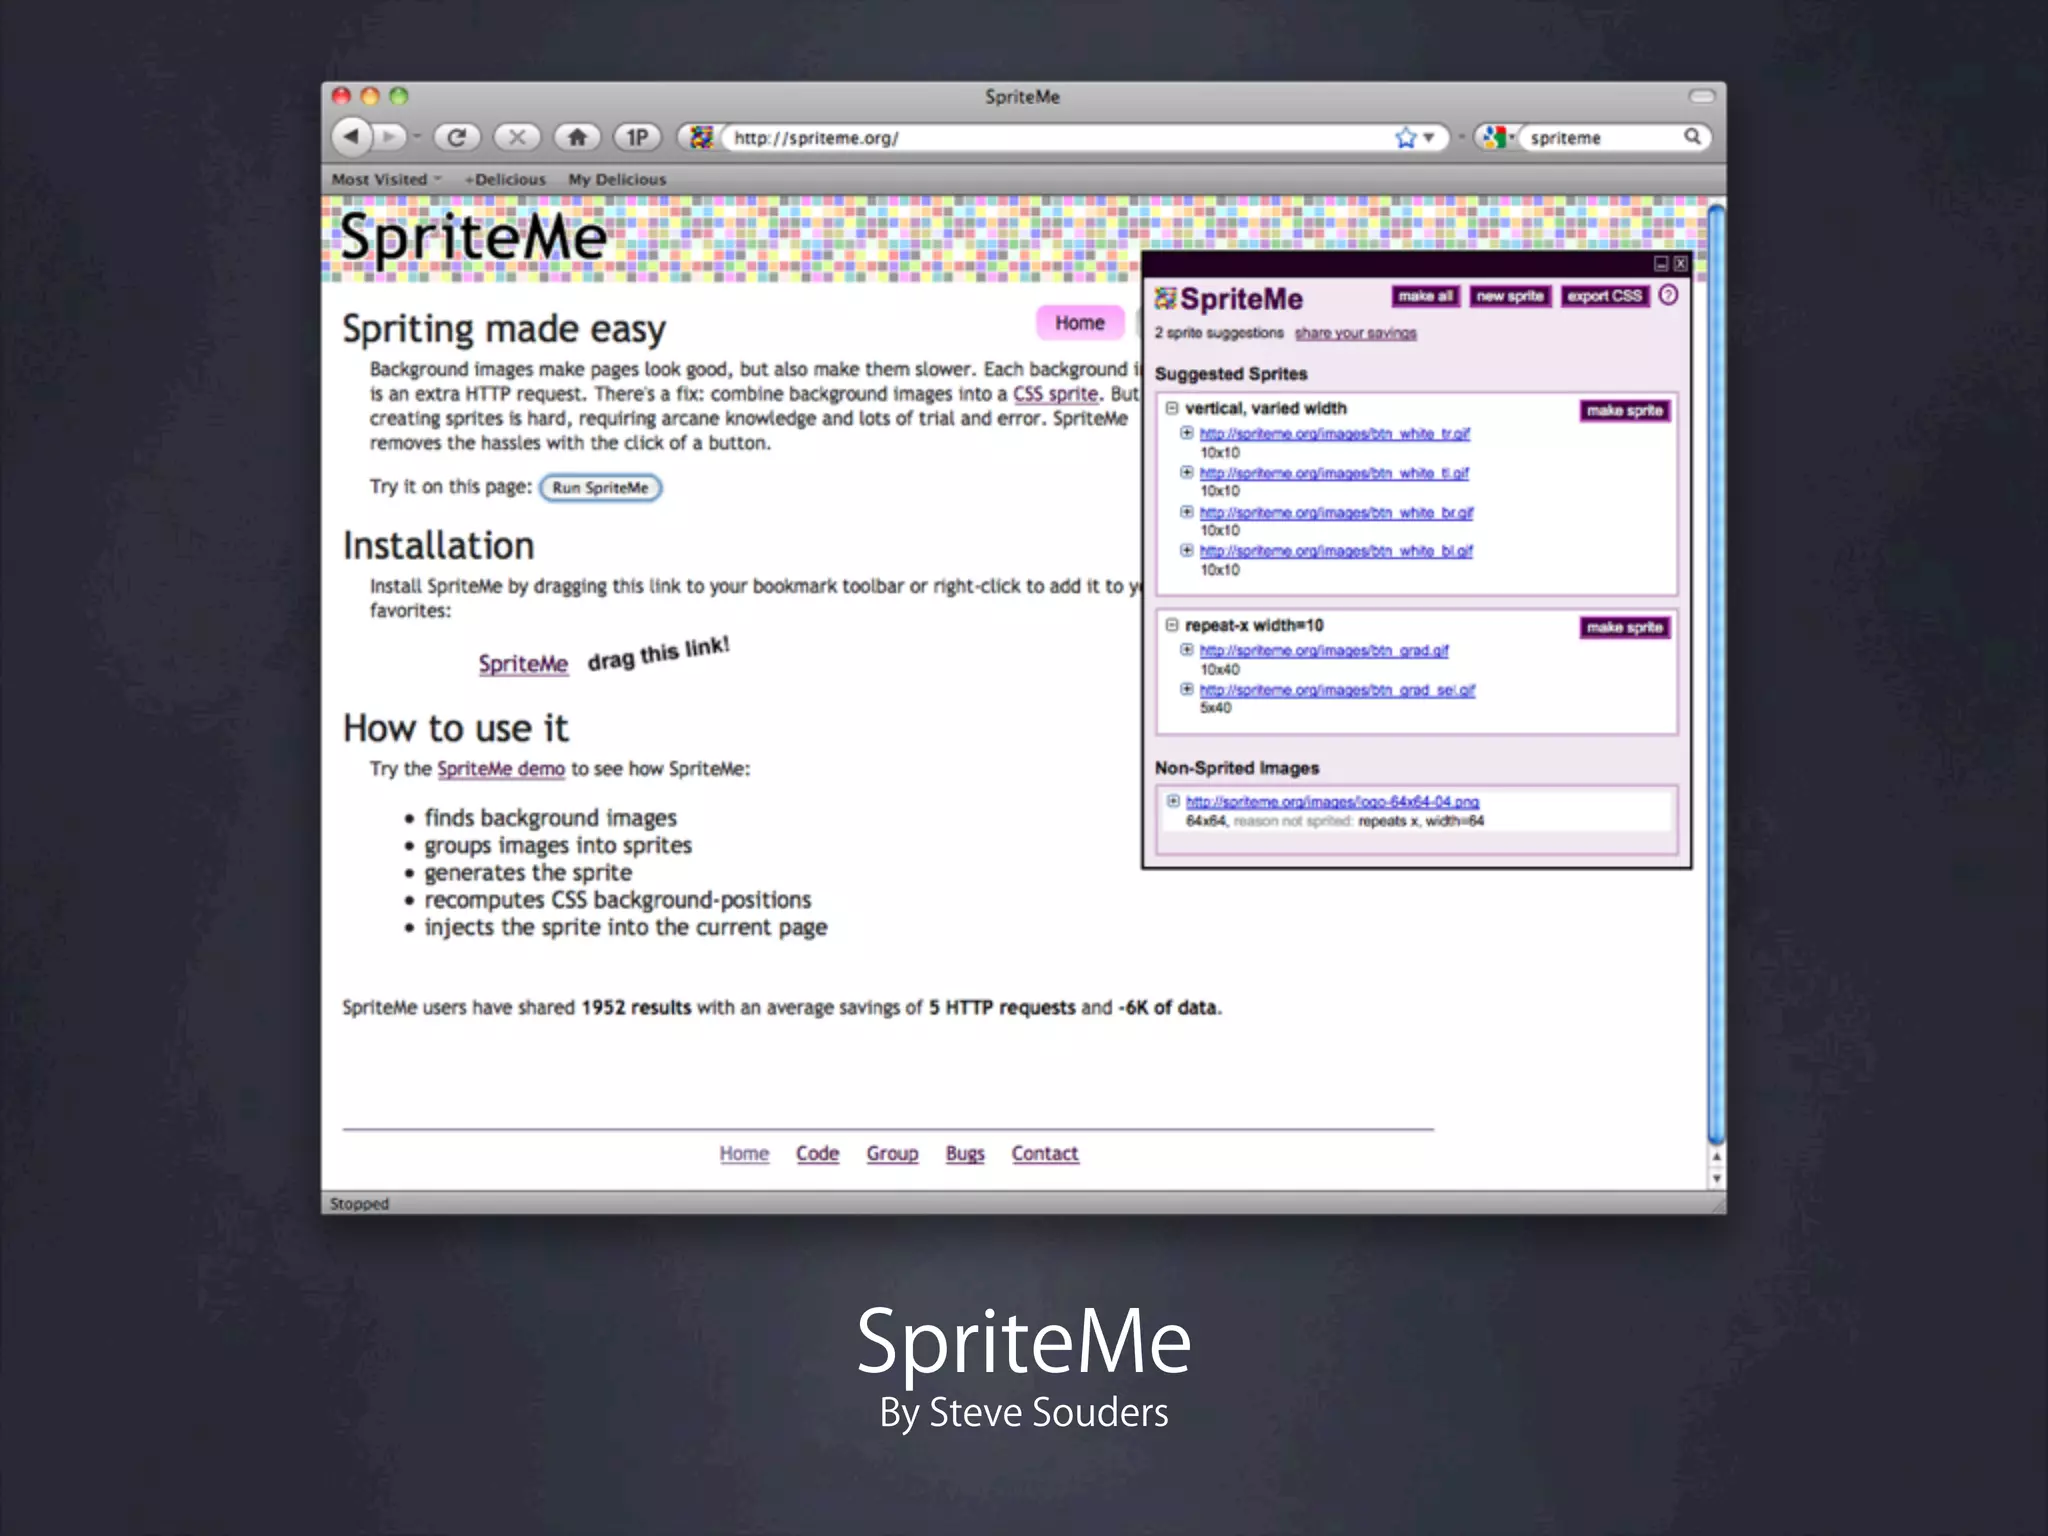This screenshot has width=2048, height=1536.
Task: Follow the share your savings link
Action: tap(1356, 333)
